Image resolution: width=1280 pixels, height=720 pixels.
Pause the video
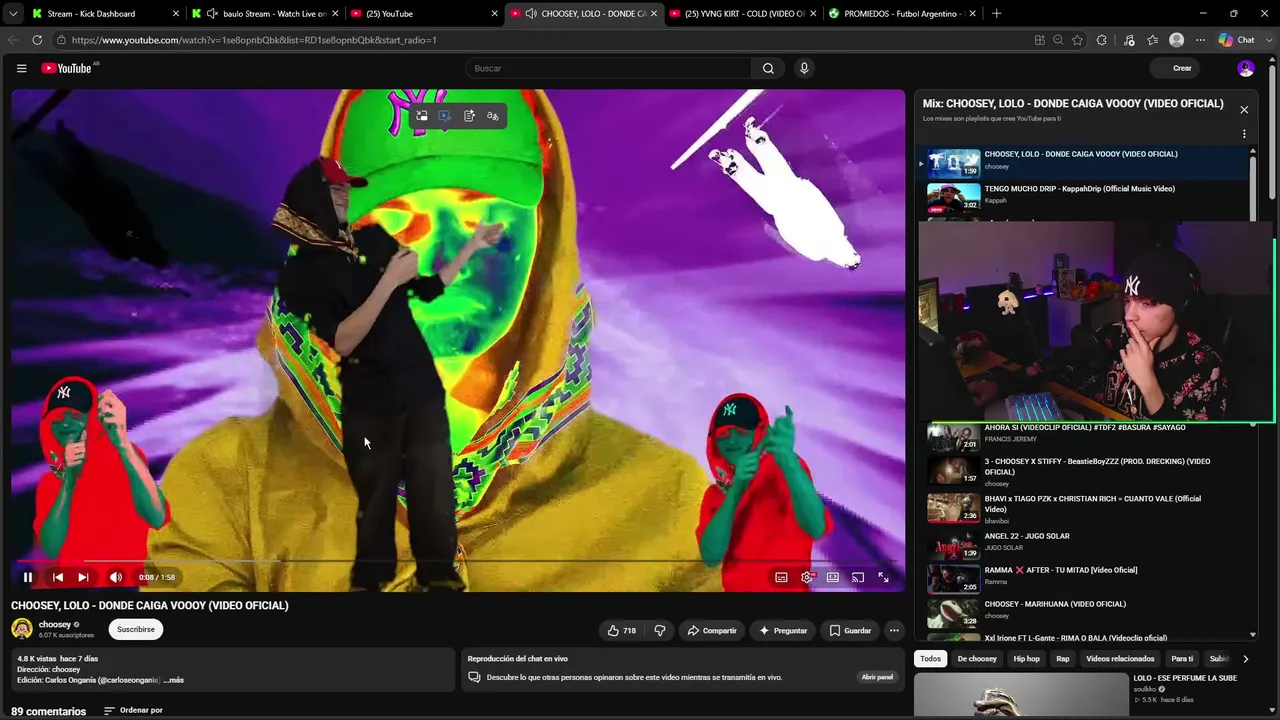point(28,577)
